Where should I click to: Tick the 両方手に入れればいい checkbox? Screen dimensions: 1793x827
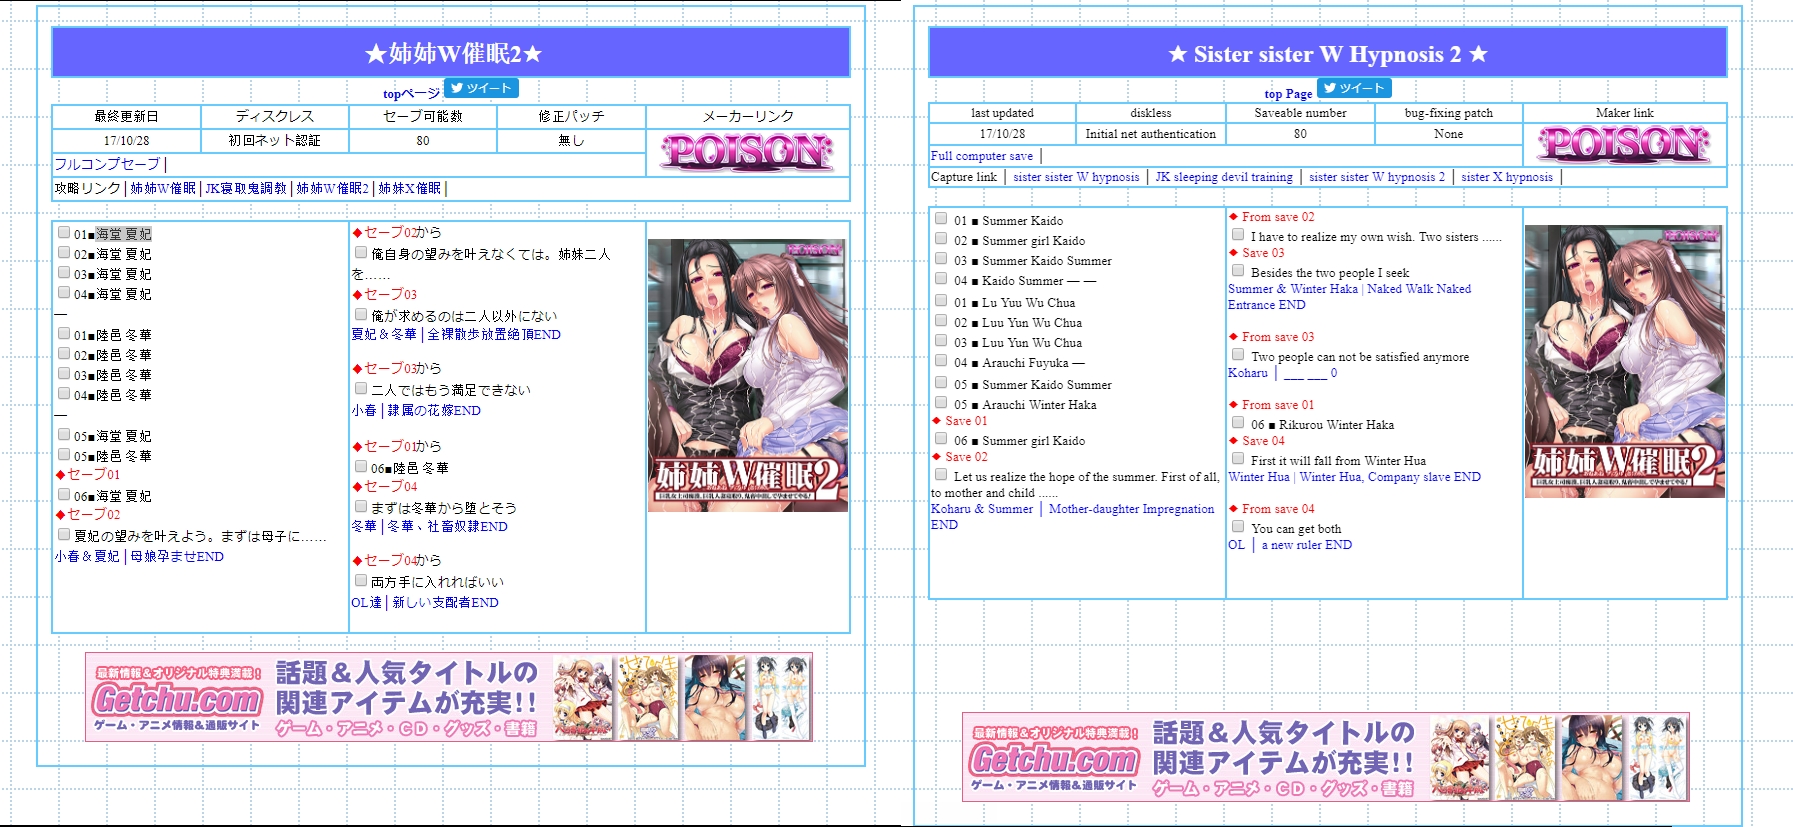361,580
